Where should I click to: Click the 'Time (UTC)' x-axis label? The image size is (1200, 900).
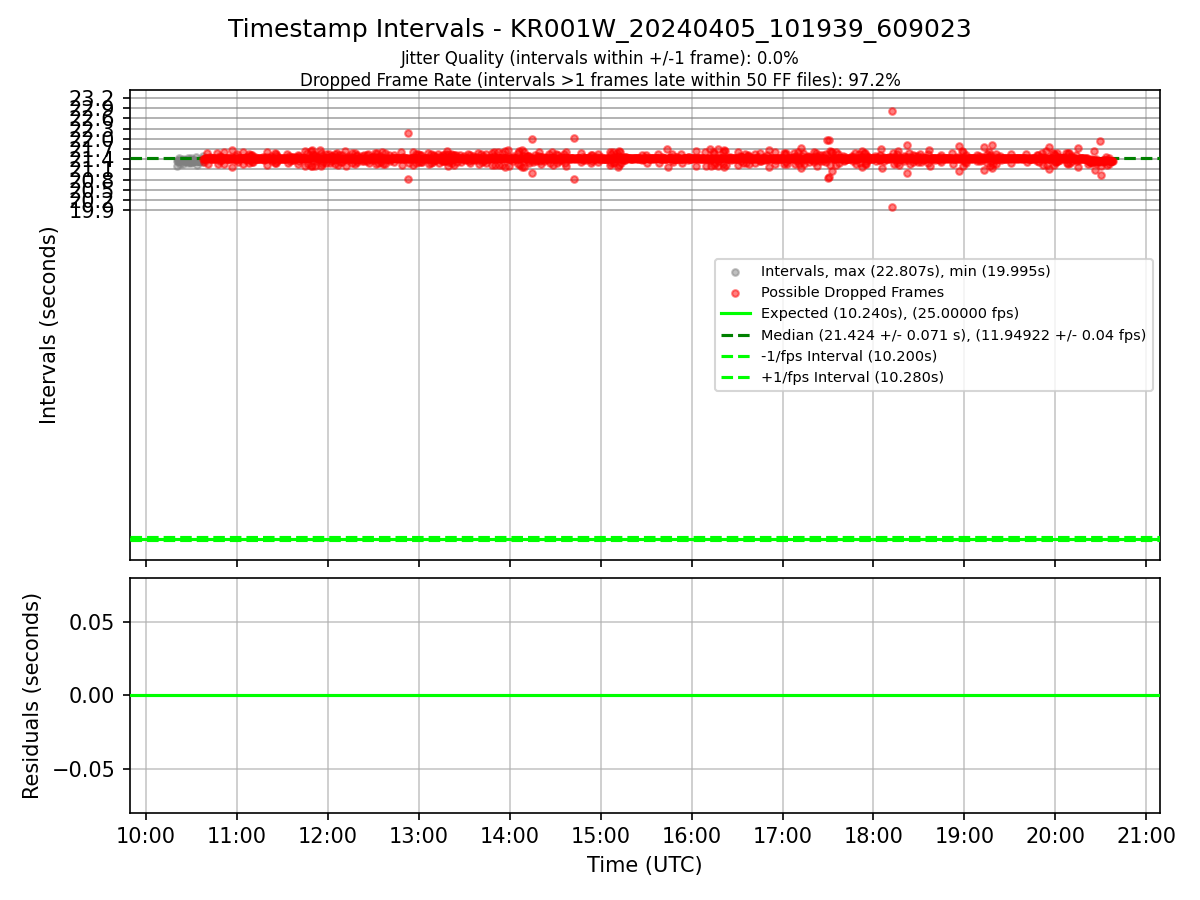[644, 864]
